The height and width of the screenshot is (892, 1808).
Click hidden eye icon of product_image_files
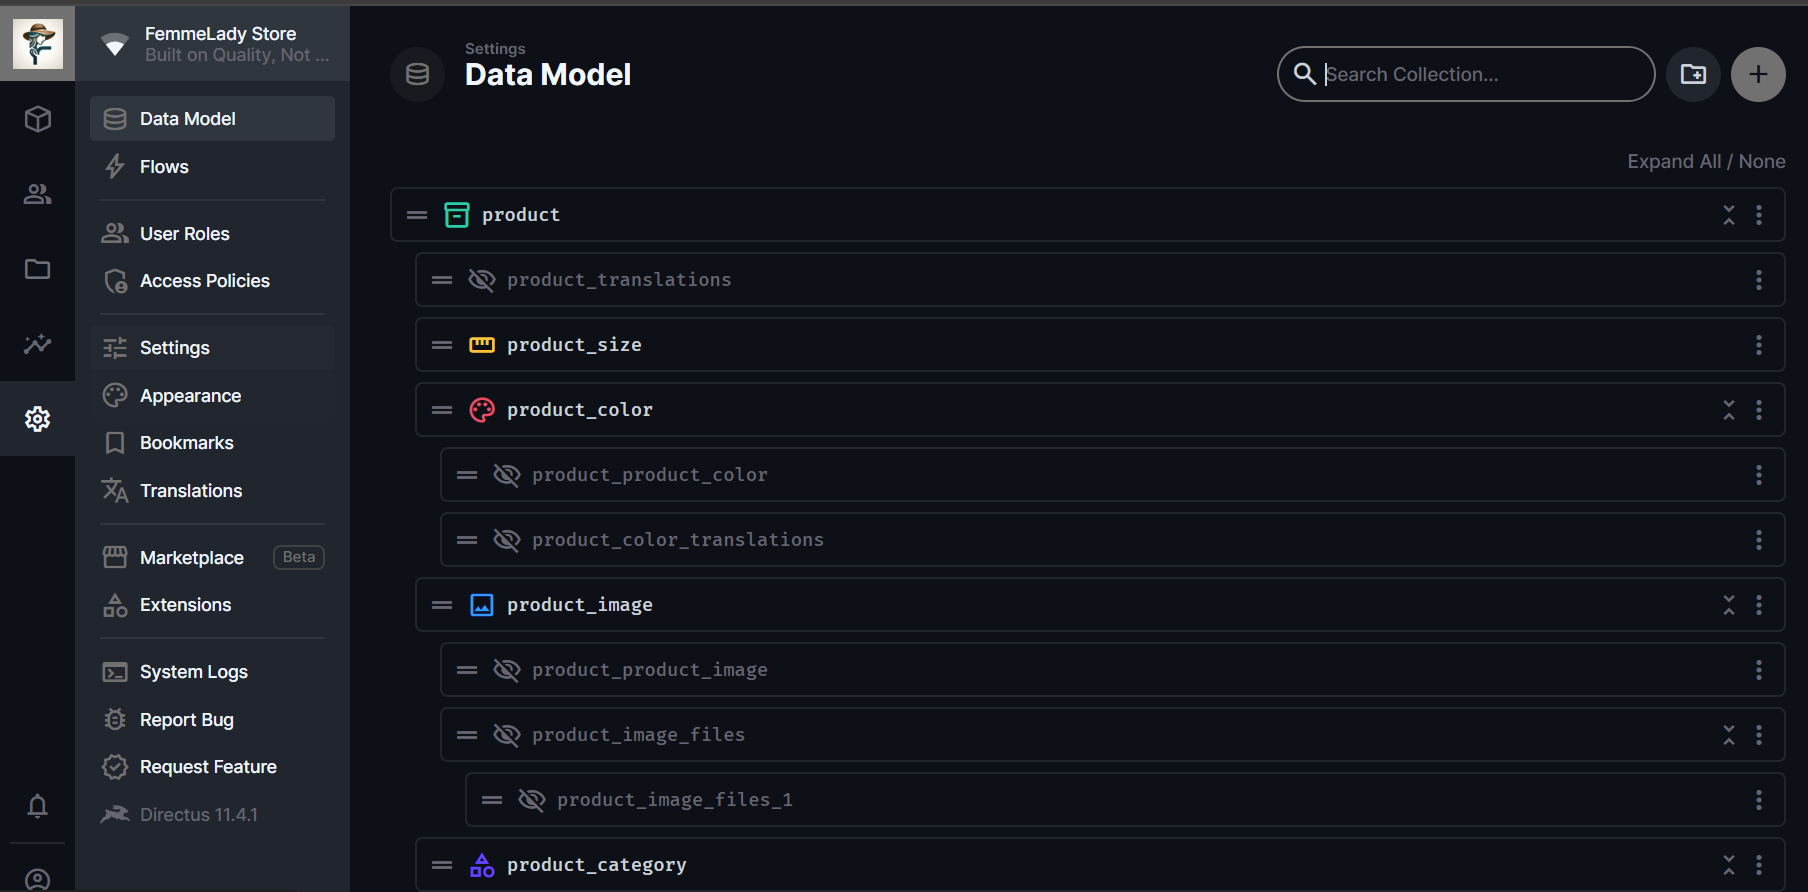coord(507,735)
